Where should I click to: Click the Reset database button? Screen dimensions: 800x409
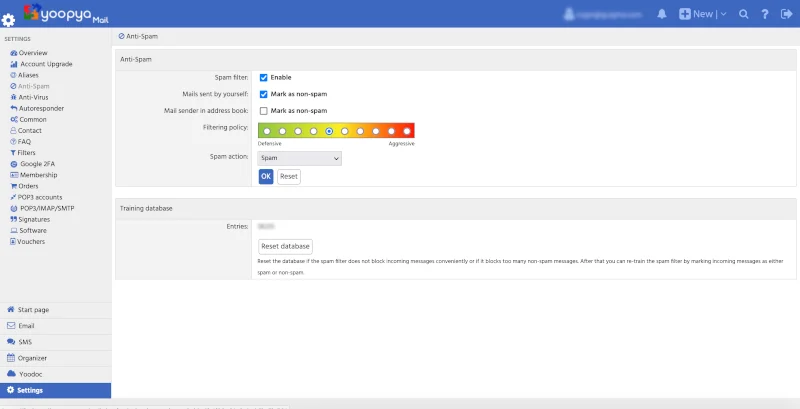click(286, 246)
